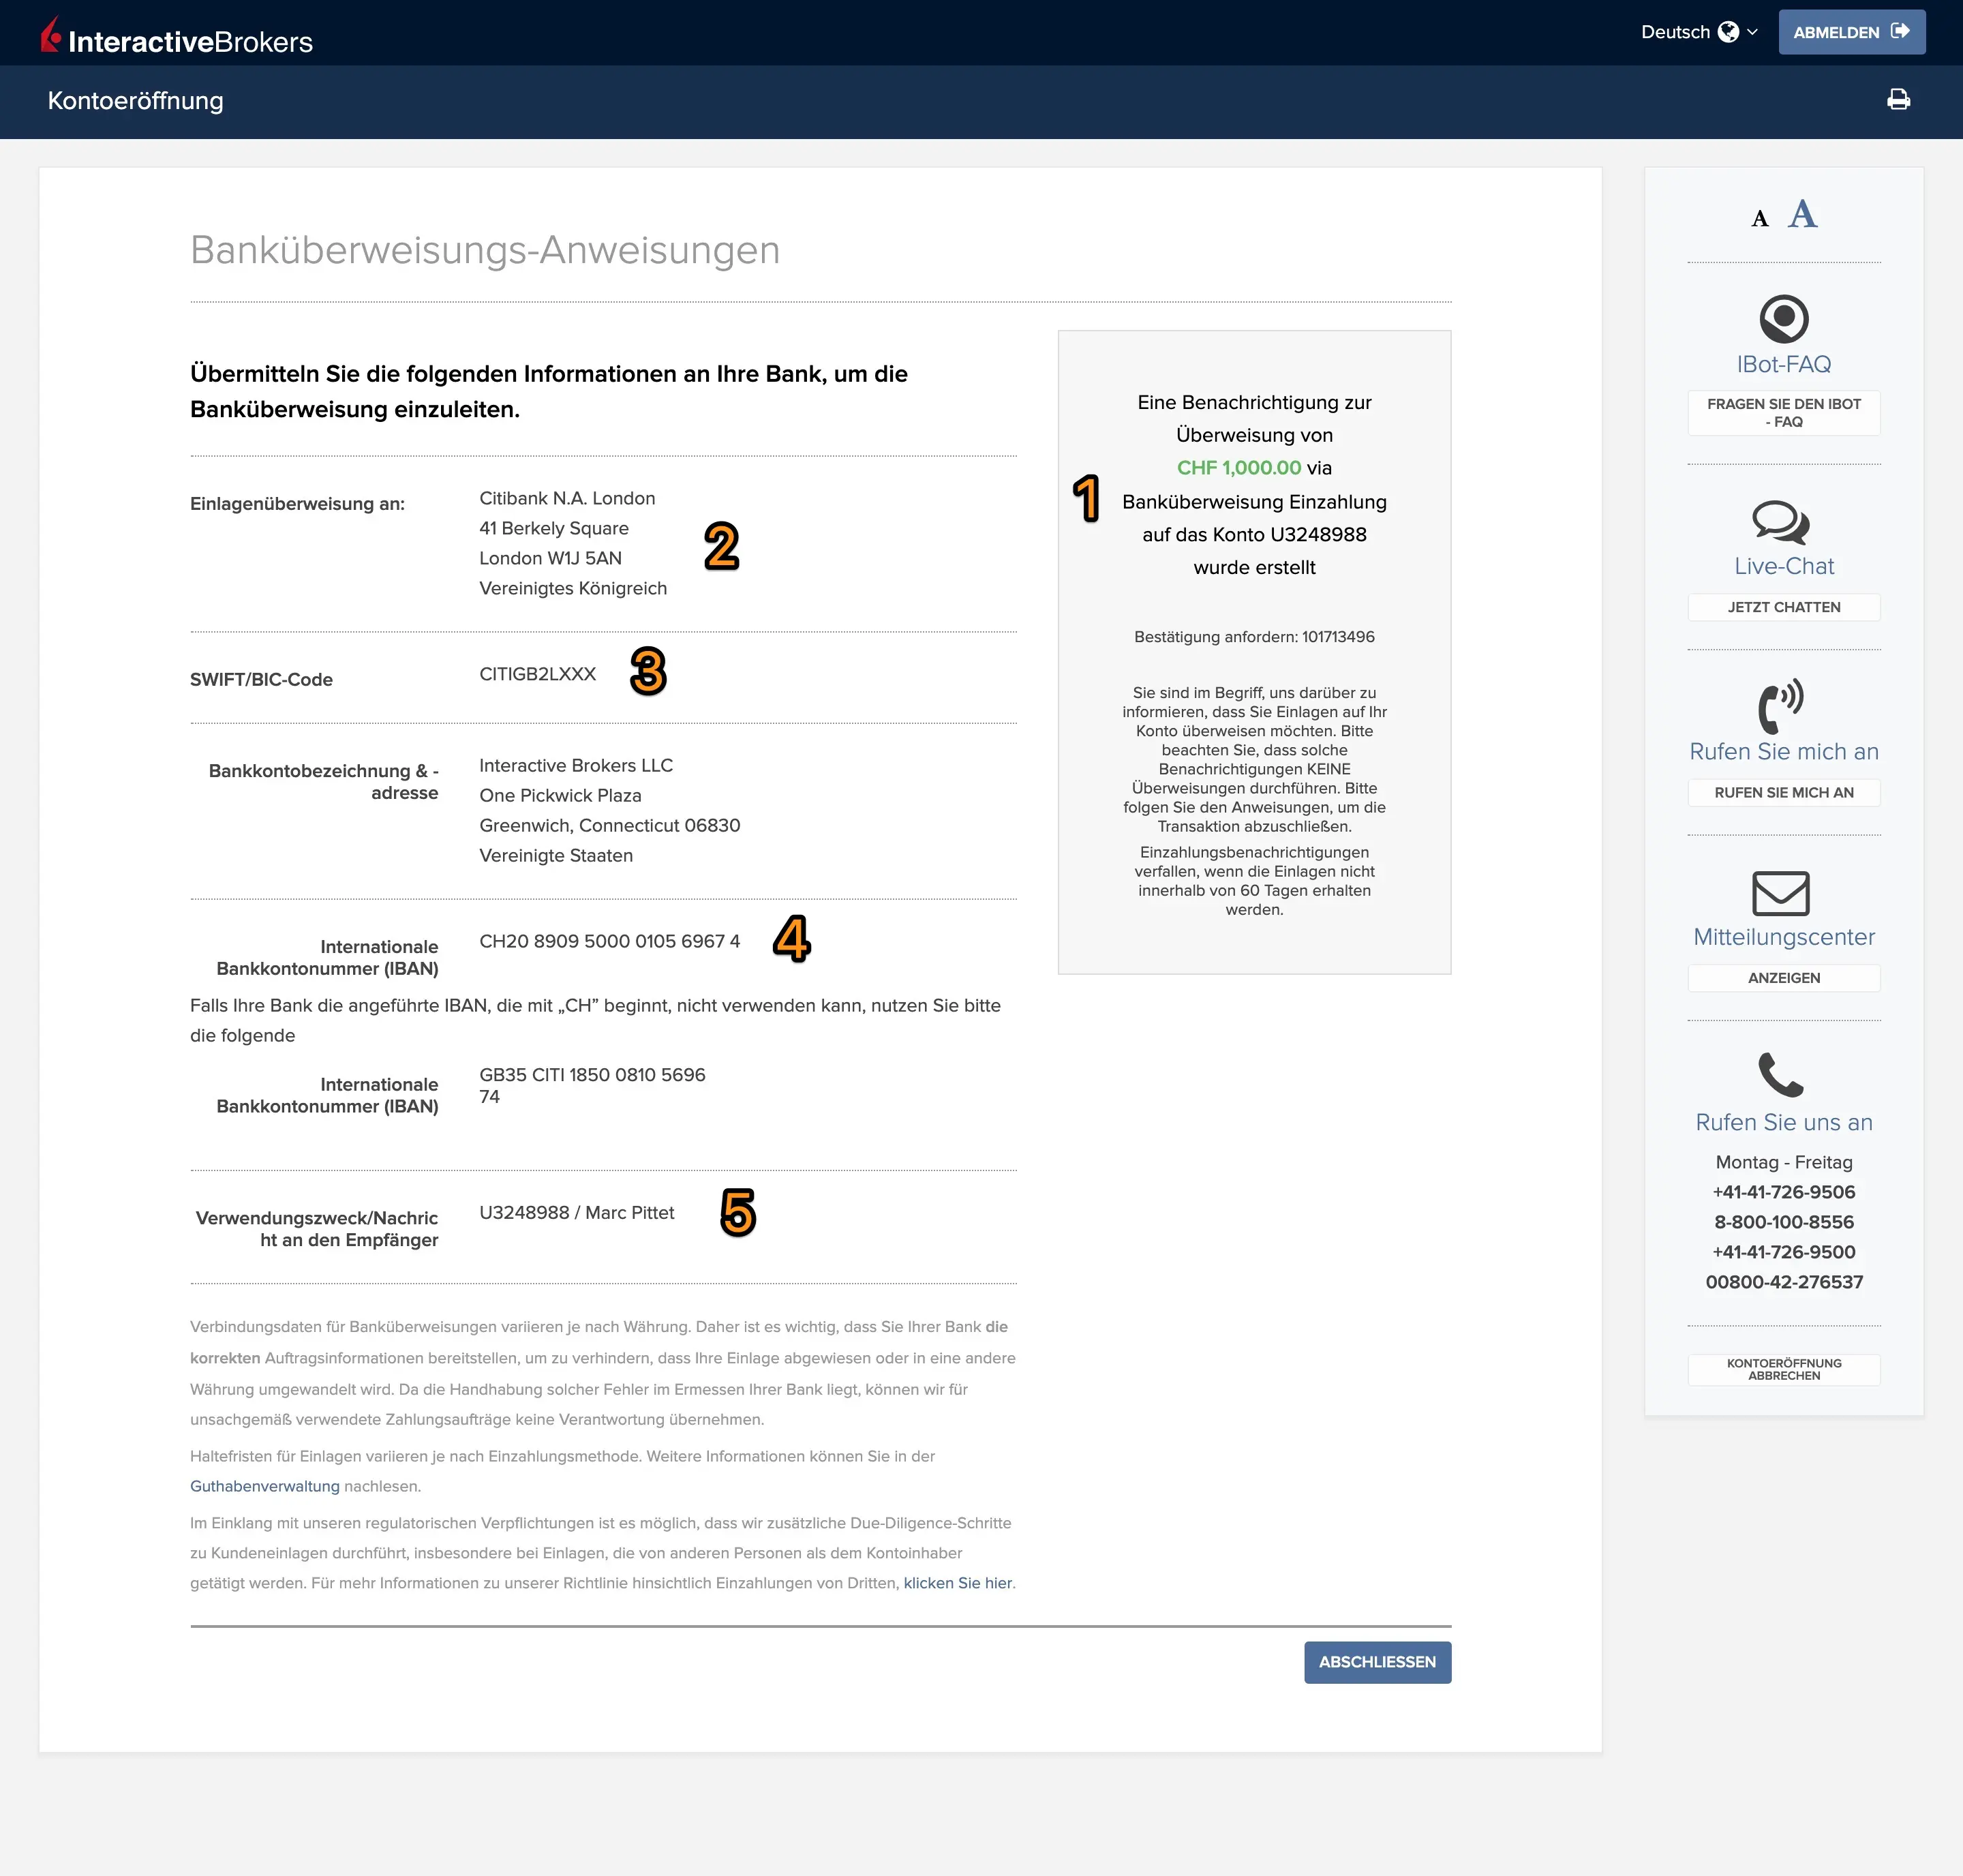Click the SWIFT/BIC-Code label

(x=261, y=679)
